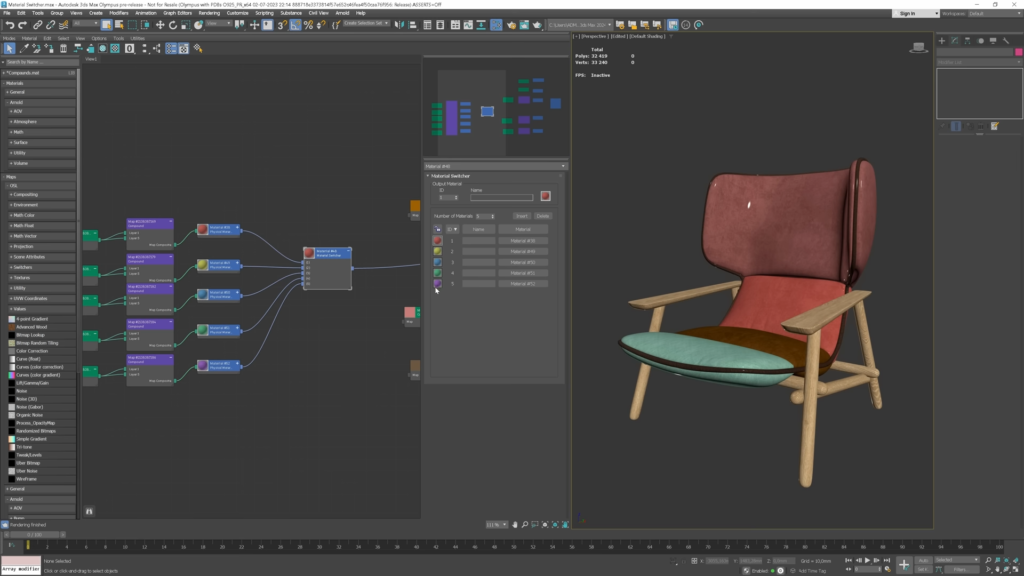1024x576 pixels.
Task: Toggle Show Background in Preview icon
Action: [116, 48]
